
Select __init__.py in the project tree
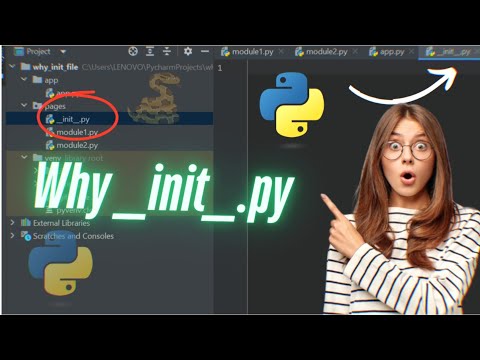pyautogui.click(x=109, y=119)
